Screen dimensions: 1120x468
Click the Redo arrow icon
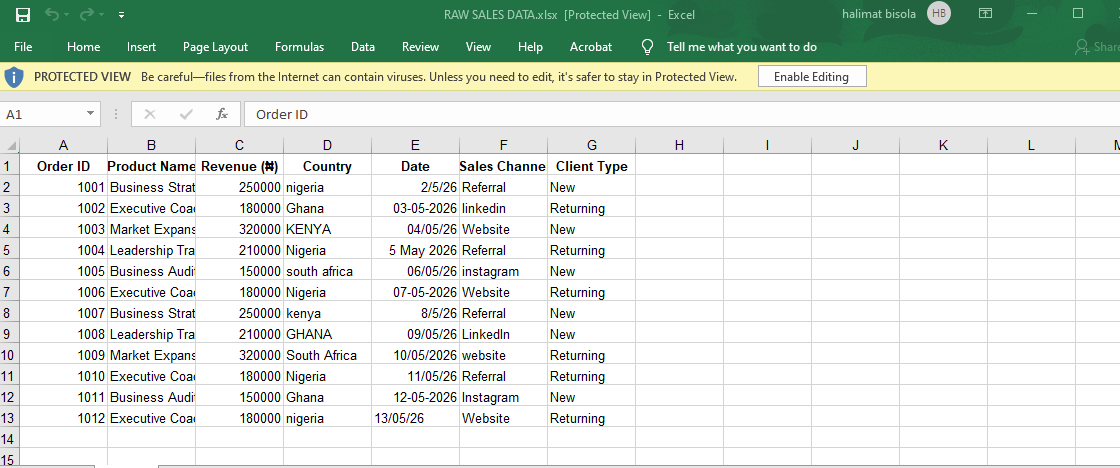[x=86, y=14]
